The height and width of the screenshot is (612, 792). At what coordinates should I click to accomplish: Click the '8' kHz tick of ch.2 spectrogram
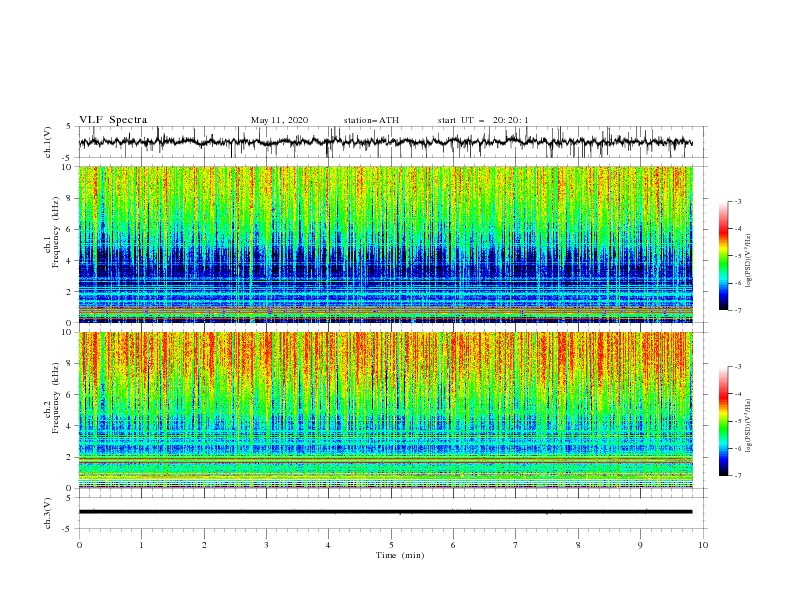click(x=69, y=364)
